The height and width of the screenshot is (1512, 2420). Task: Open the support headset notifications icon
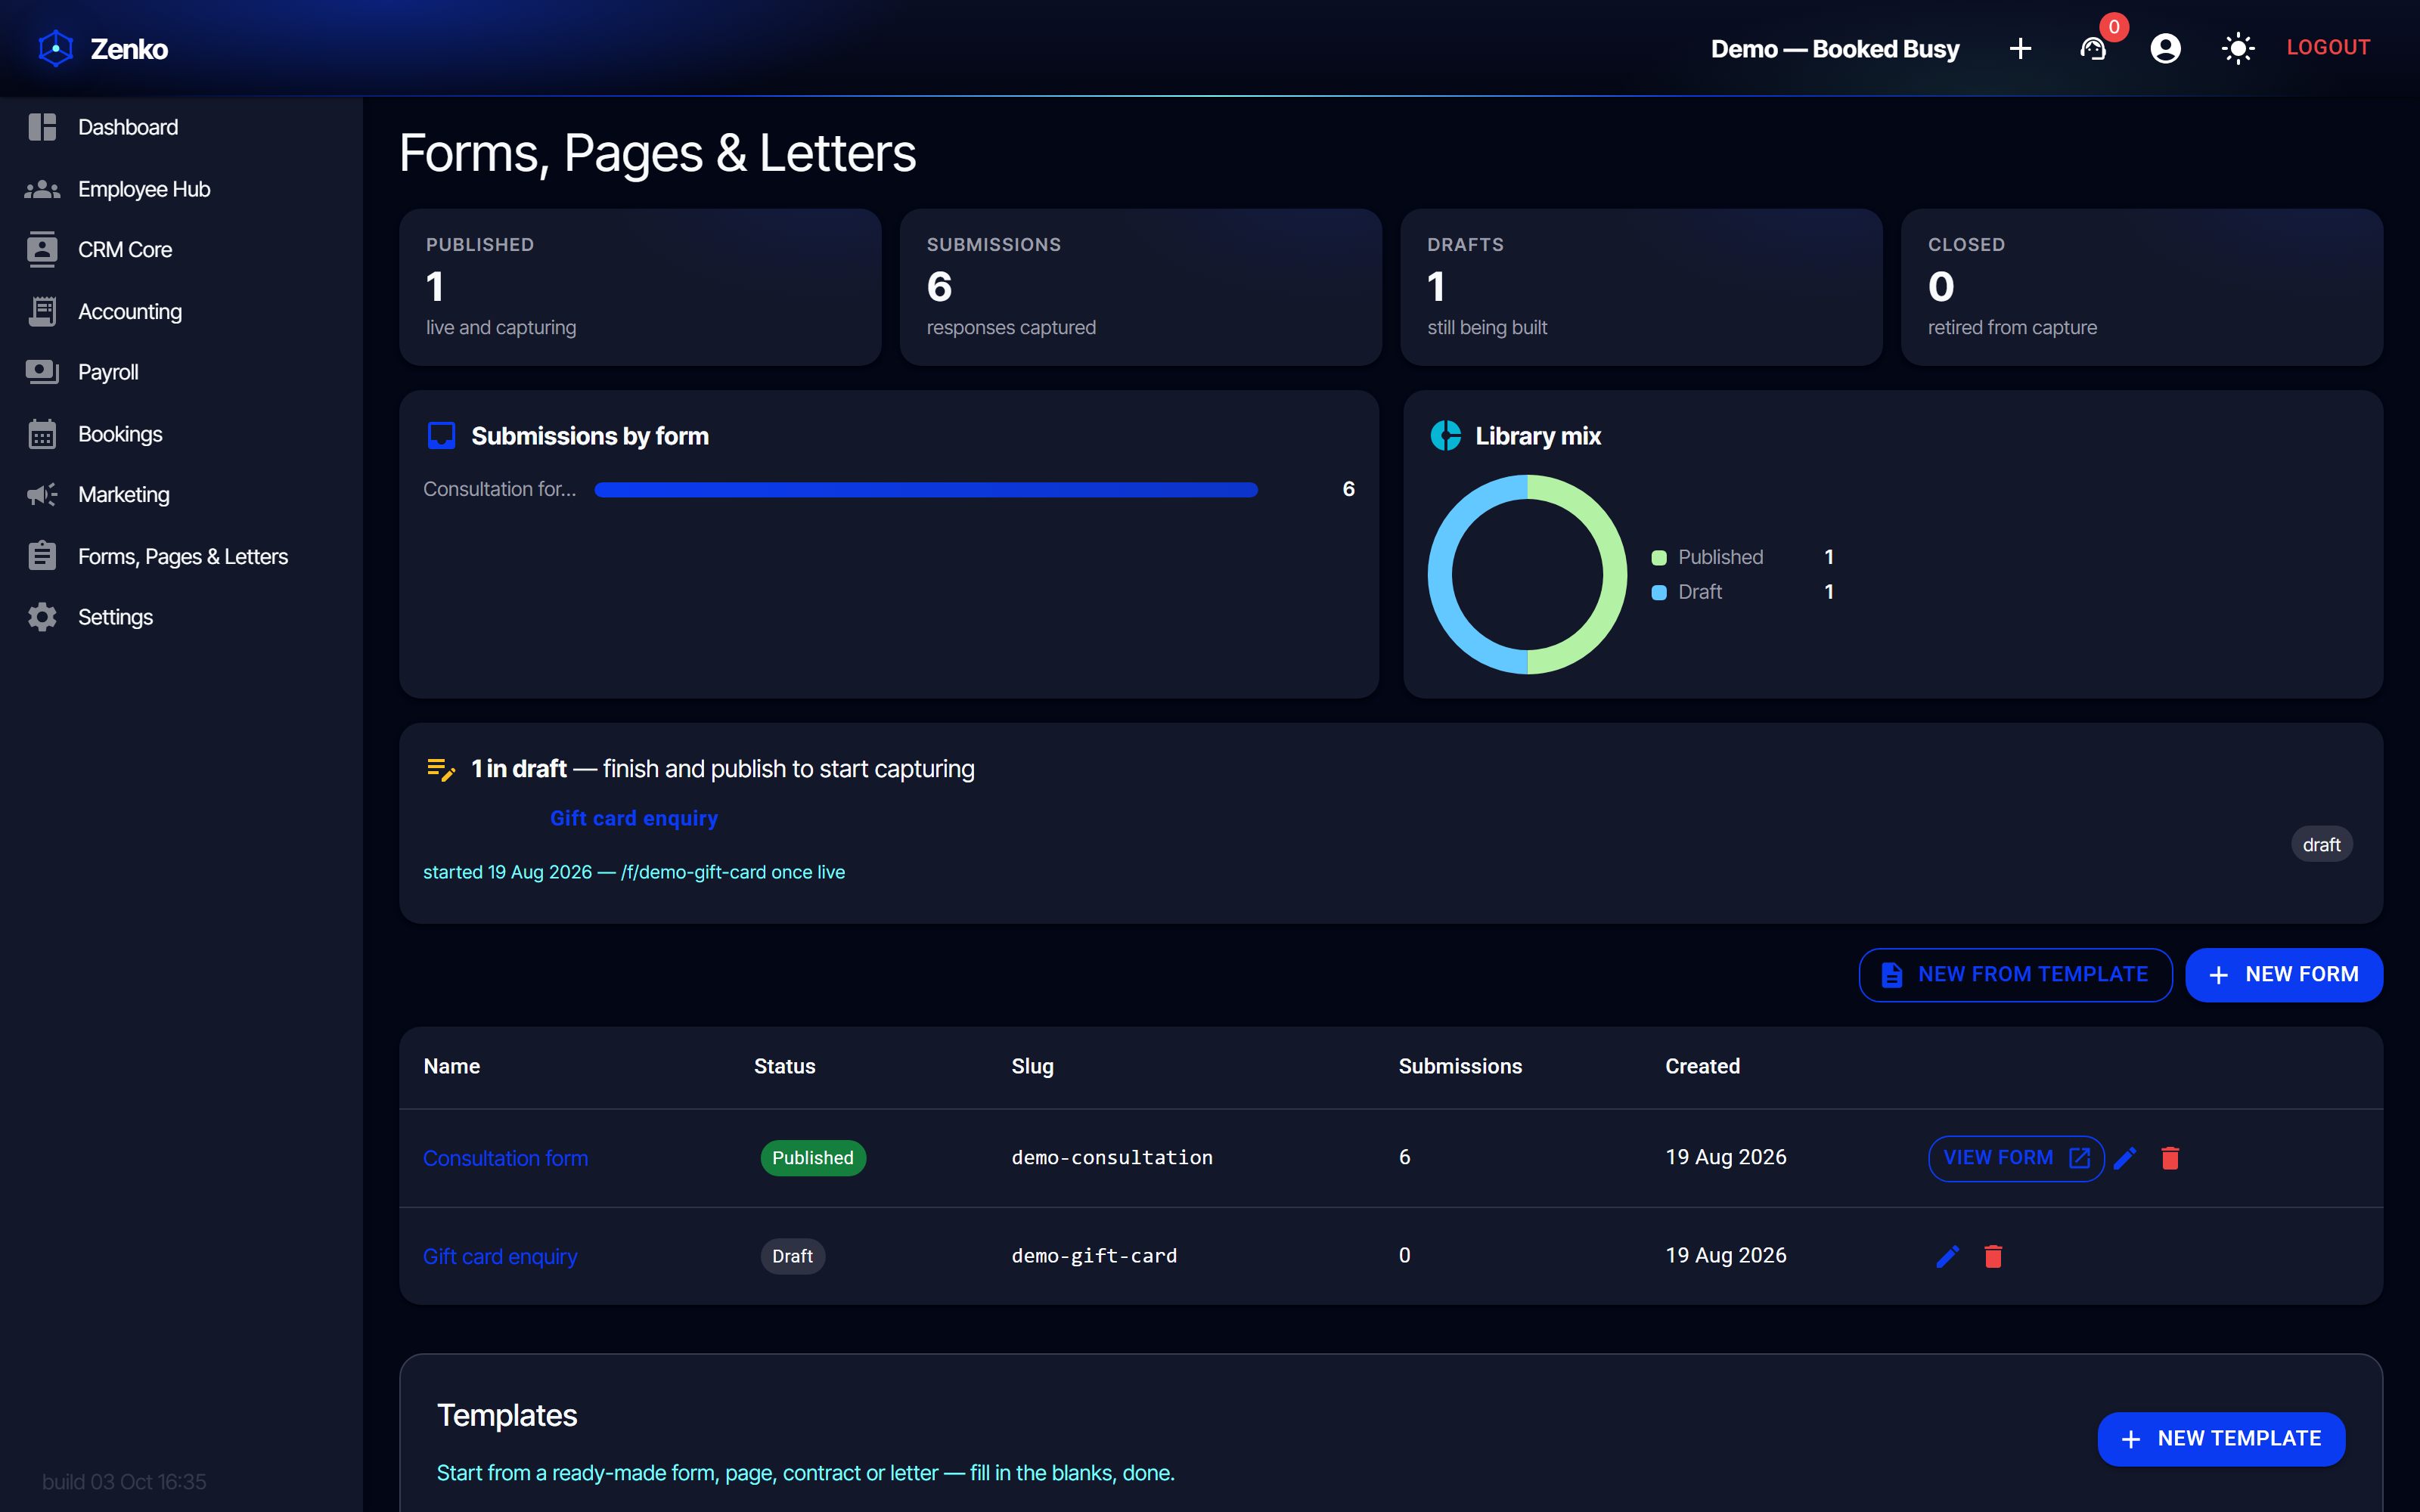coord(2093,48)
